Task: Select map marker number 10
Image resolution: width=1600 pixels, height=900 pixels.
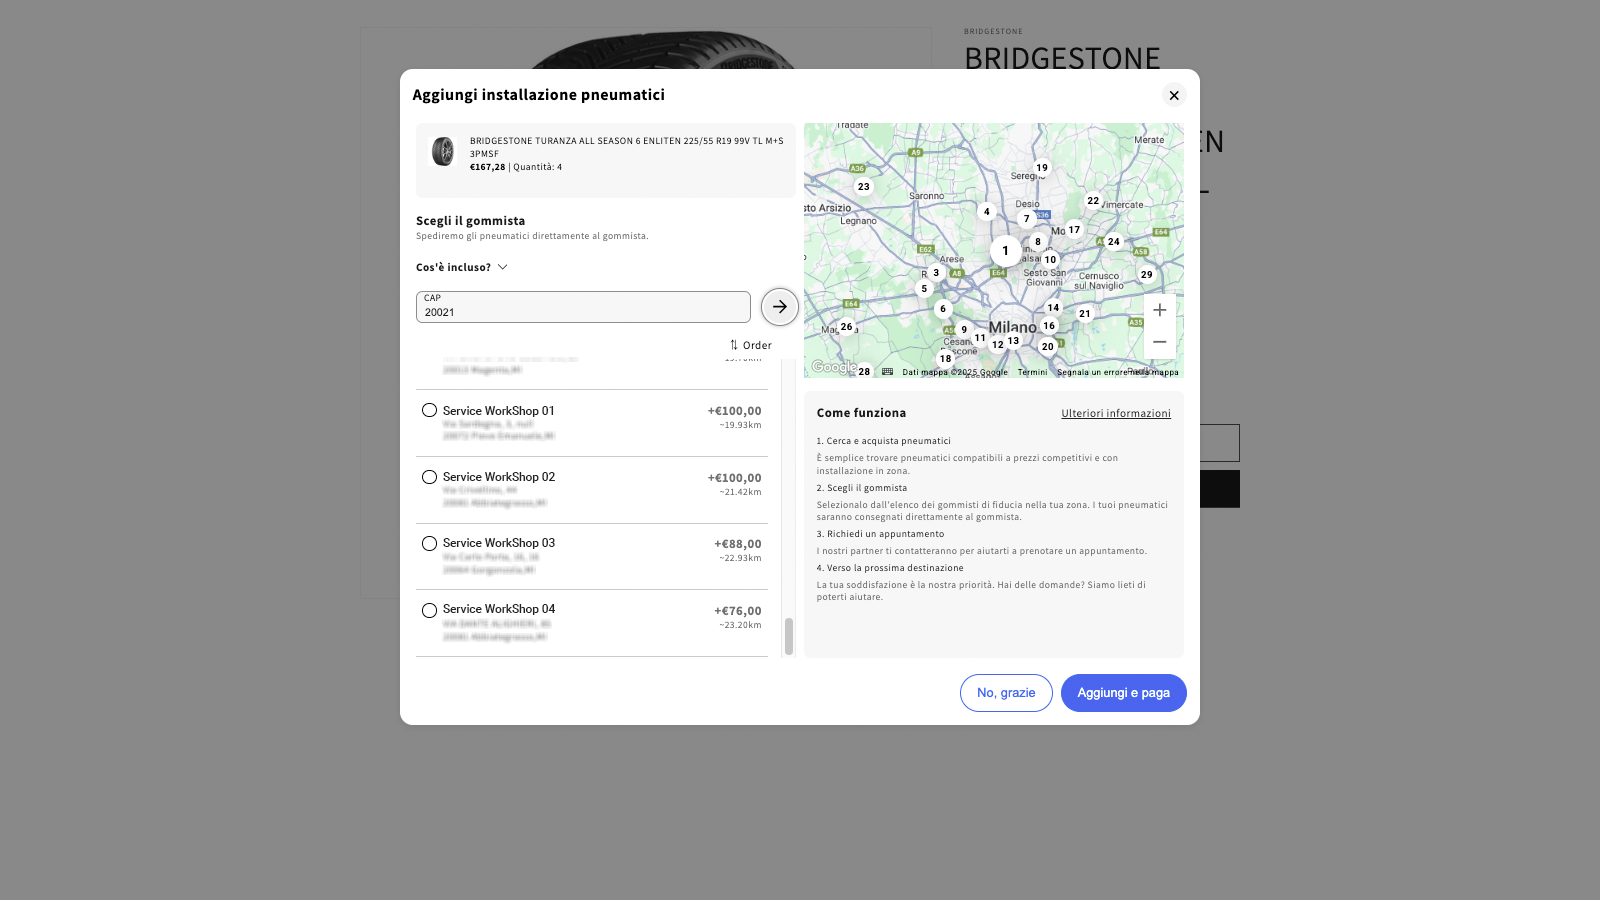Action: [1050, 260]
